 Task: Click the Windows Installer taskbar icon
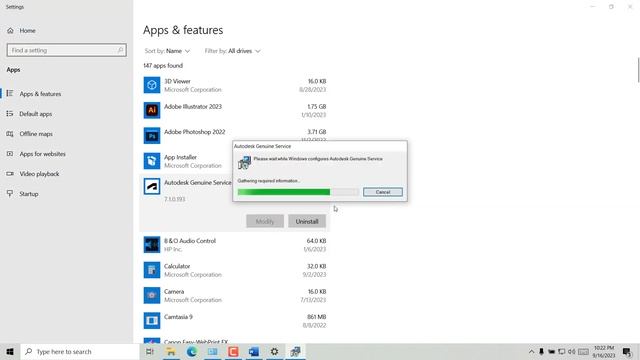[296, 351]
